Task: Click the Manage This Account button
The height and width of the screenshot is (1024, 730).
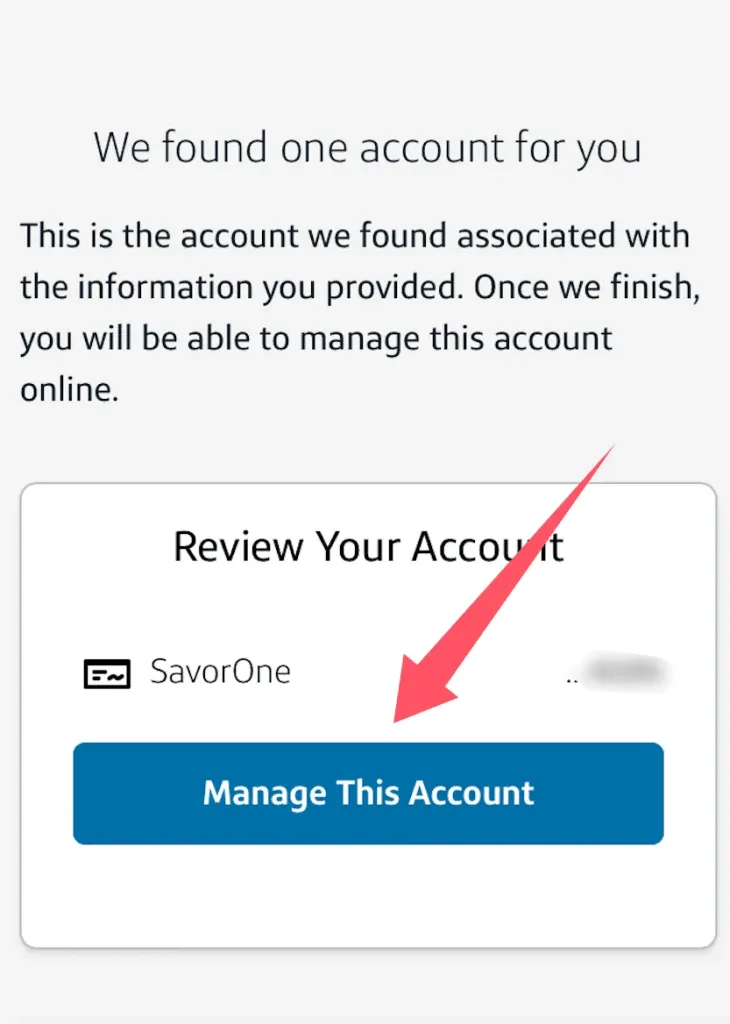Action: 368,793
